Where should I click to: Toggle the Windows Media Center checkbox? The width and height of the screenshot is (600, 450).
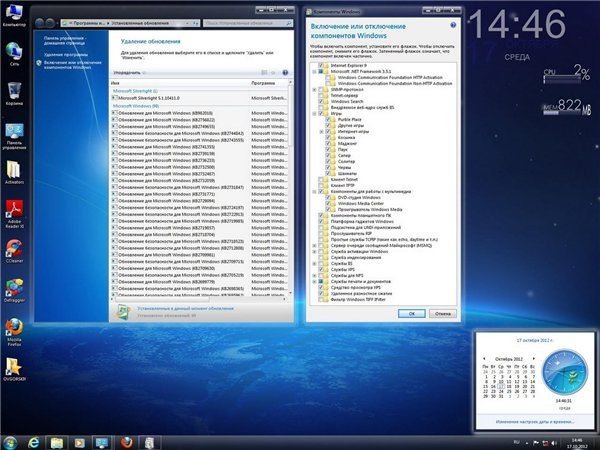tap(328, 204)
